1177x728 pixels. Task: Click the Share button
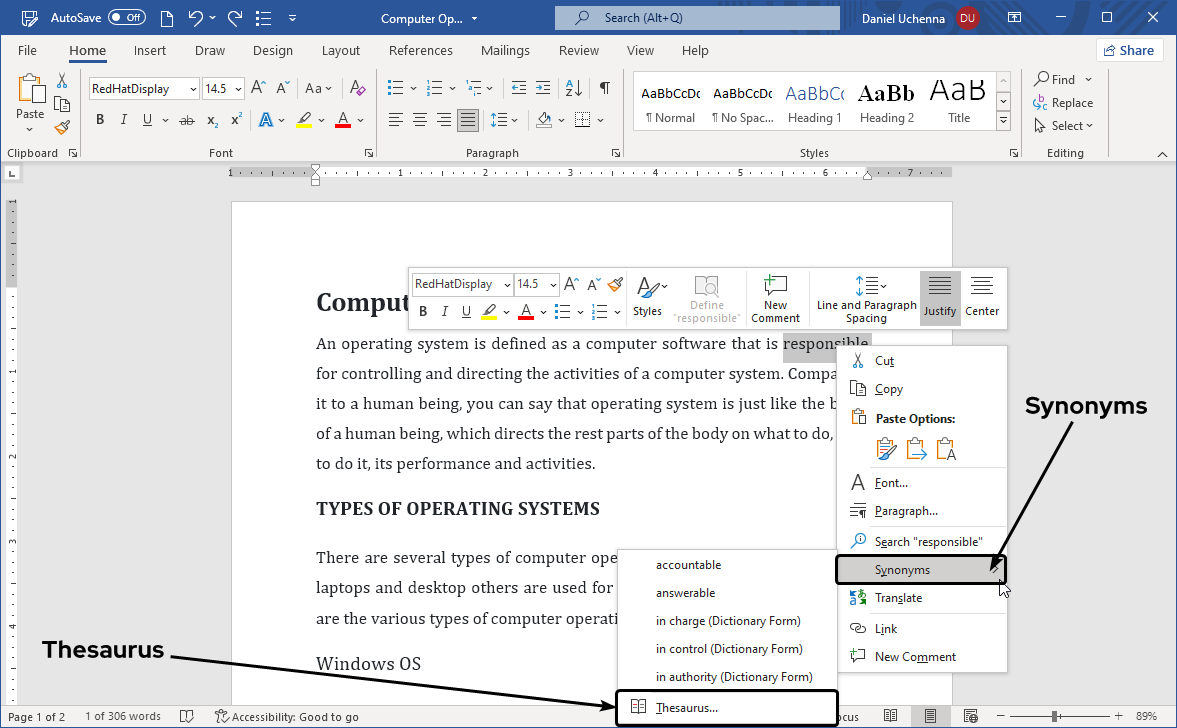1128,51
